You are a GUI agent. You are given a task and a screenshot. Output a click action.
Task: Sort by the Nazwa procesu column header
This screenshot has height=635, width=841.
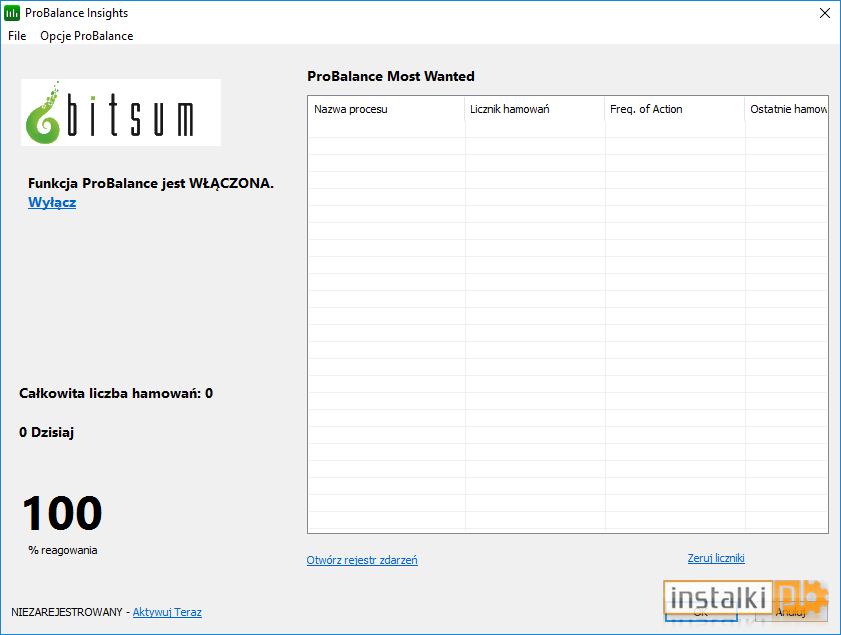[386, 109]
